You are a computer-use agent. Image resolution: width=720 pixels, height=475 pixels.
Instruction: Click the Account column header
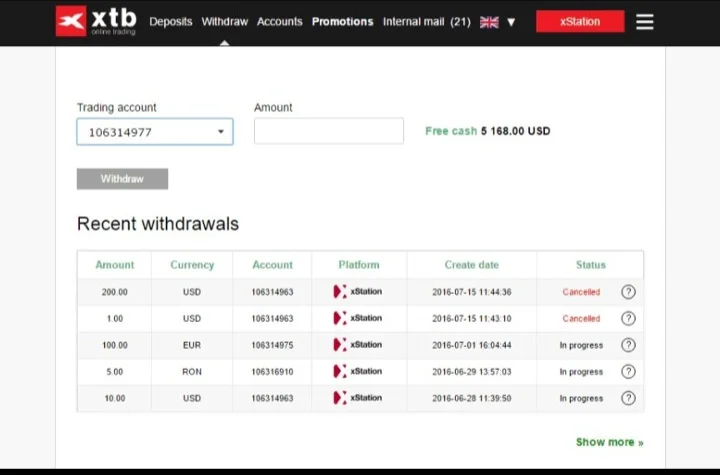click(272, 265)
